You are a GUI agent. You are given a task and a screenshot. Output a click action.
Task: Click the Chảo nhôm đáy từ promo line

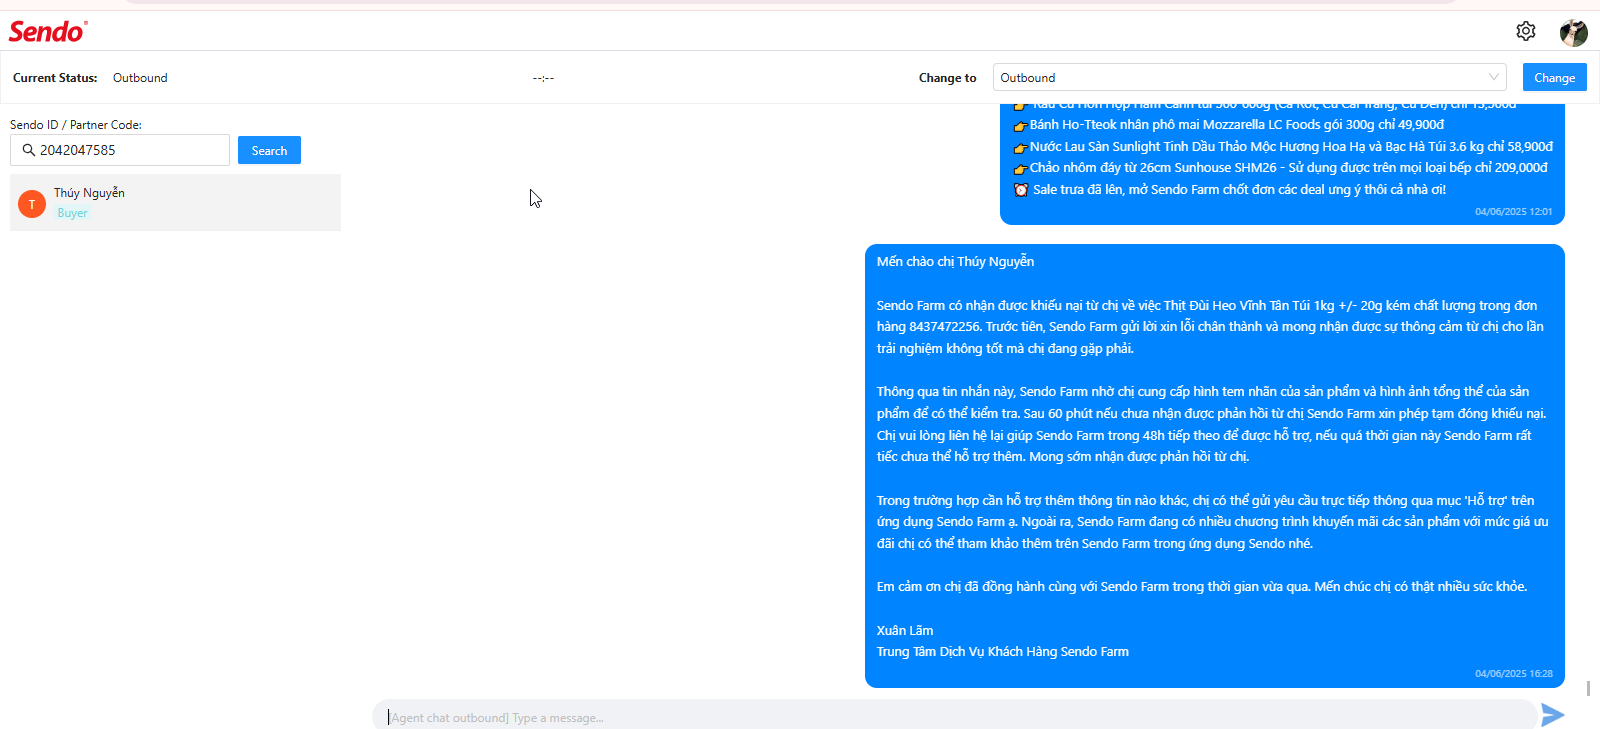pos(1289,168)
